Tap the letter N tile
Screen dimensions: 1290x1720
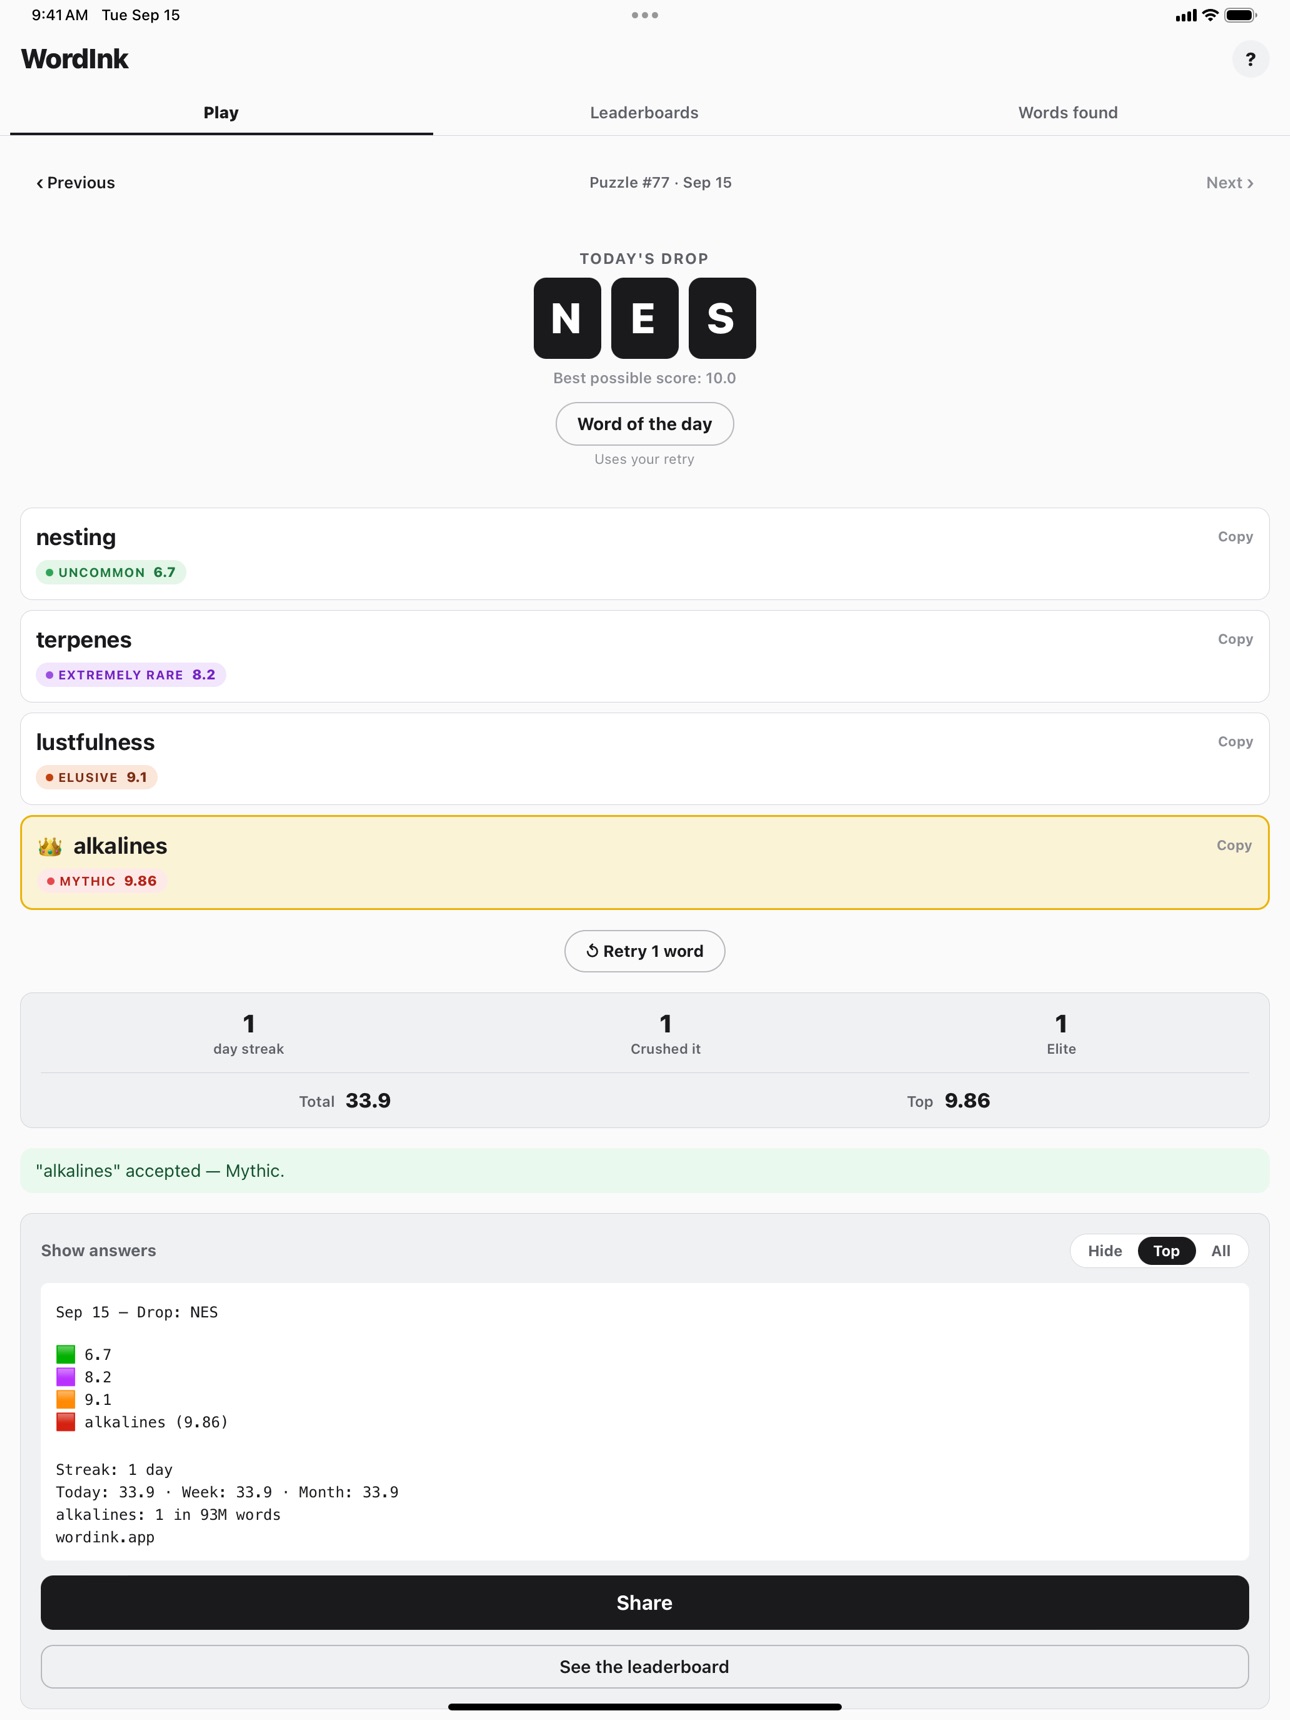[567, 318]
